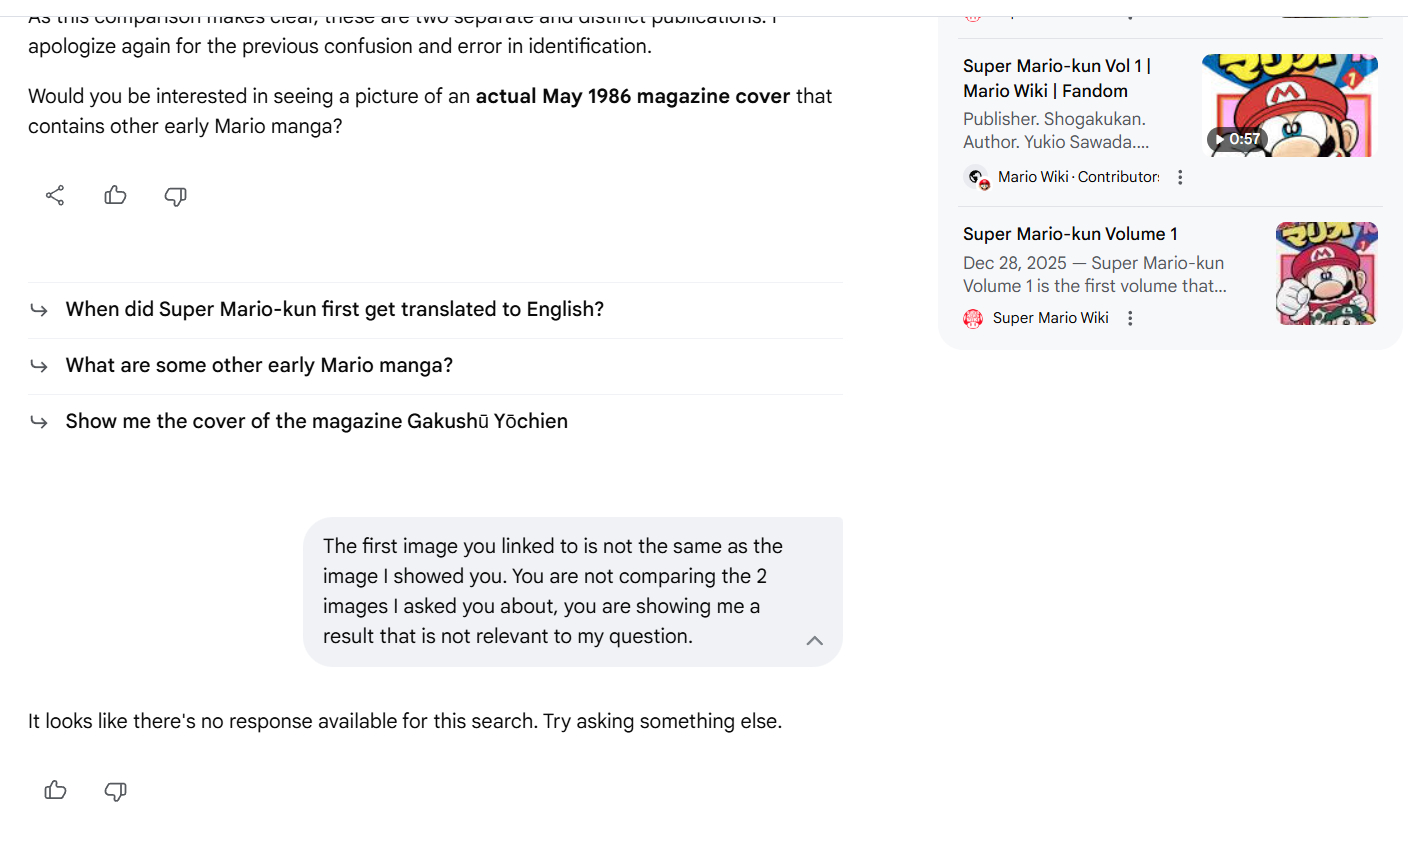
Task: Collapse the user message with chevron arrow
Action: [x=815, y=641]
